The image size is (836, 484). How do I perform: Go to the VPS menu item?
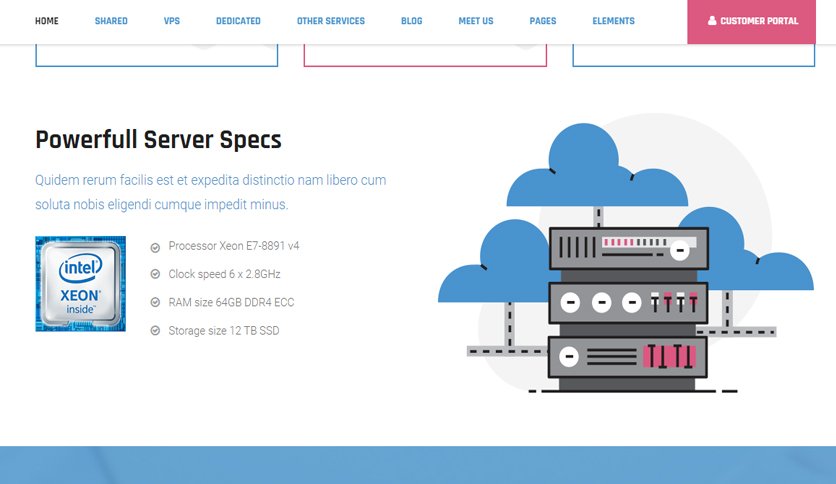172,21
